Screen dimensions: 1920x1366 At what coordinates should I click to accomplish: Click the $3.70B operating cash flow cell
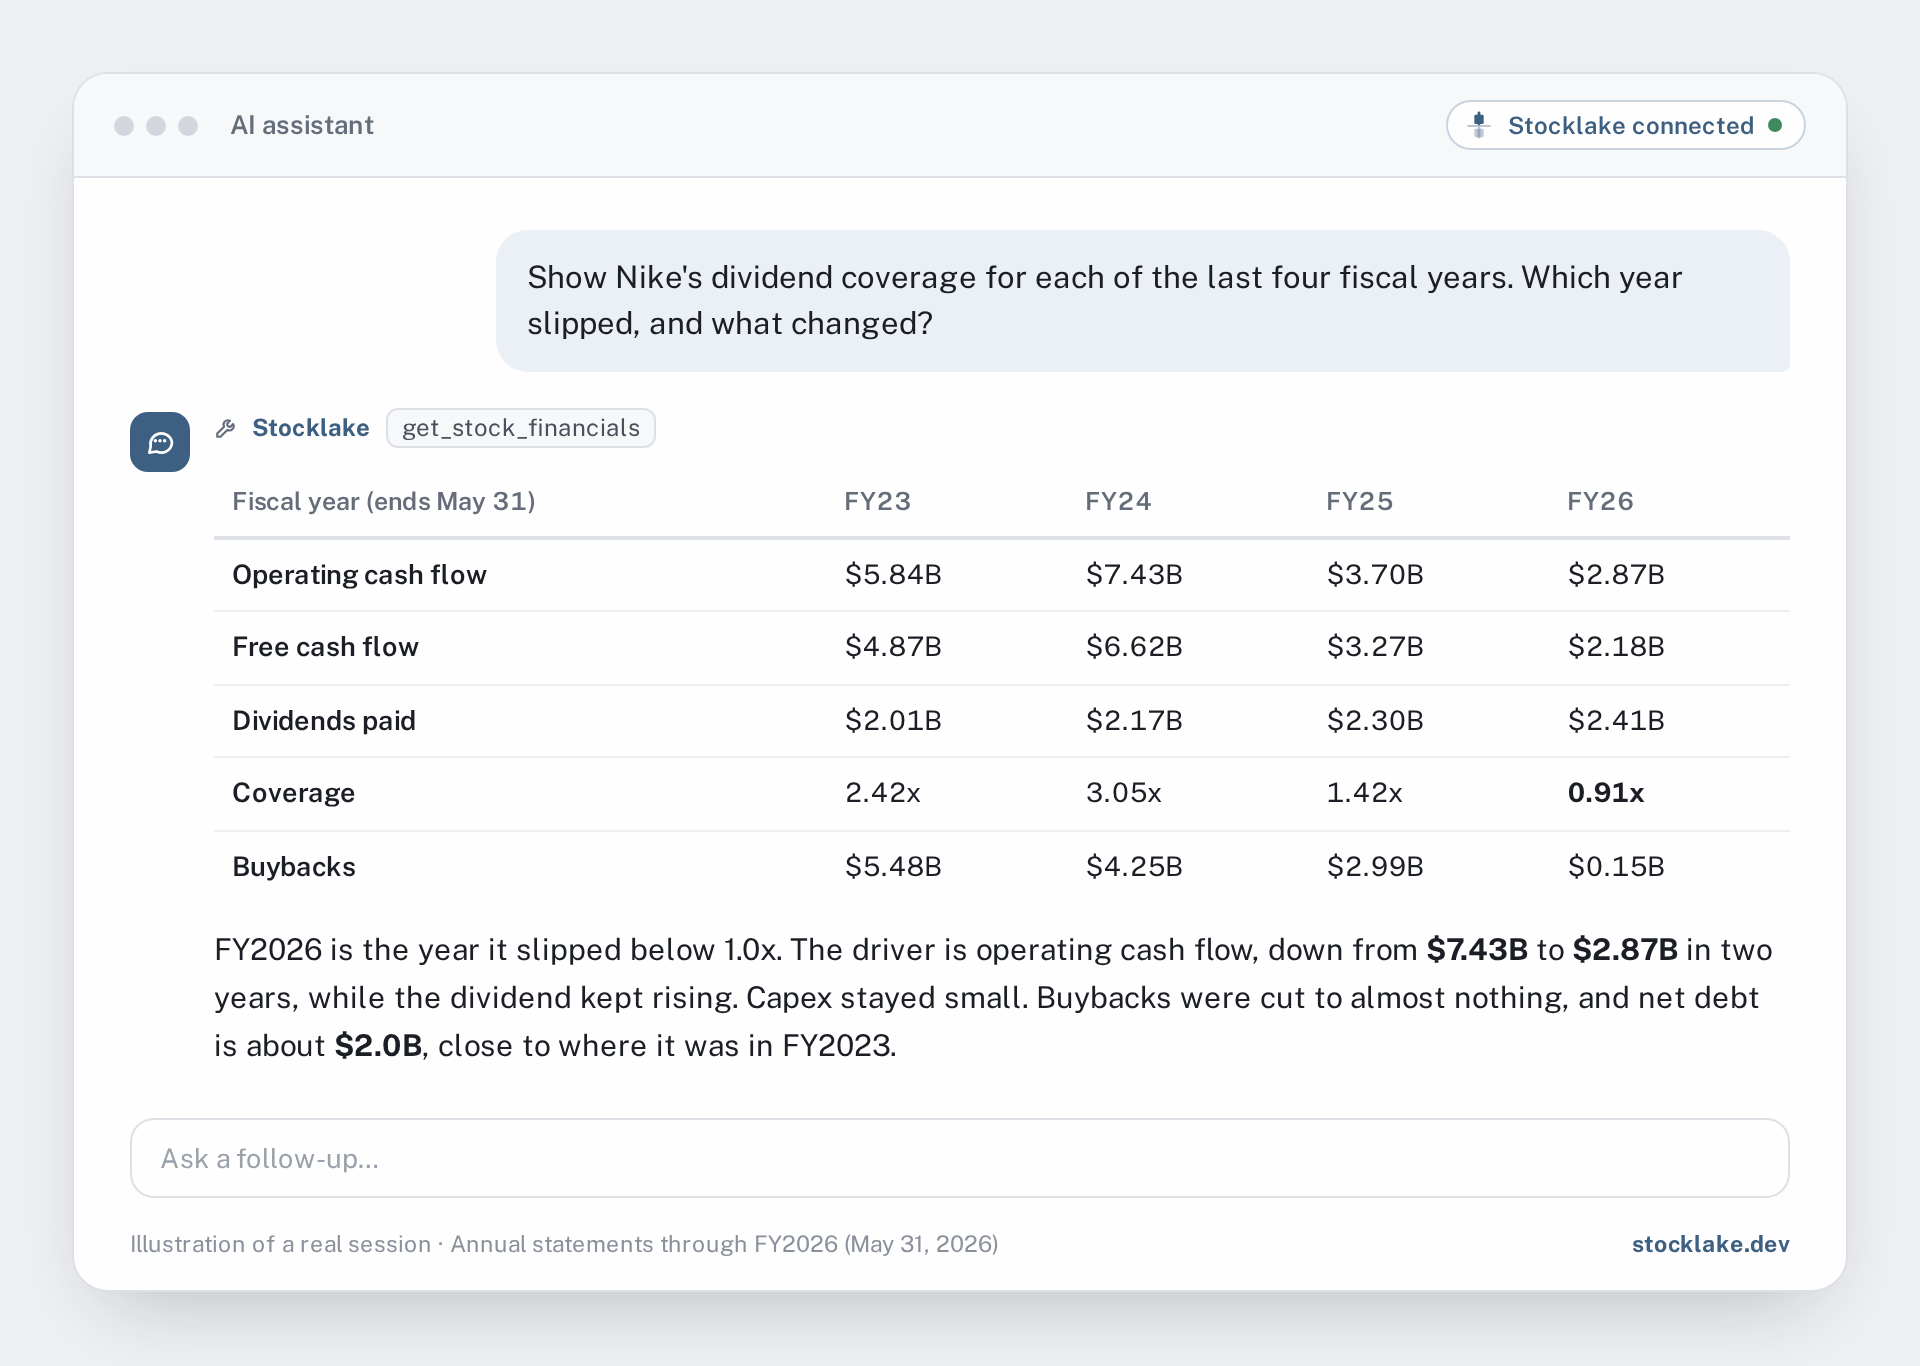point(1375,575)
